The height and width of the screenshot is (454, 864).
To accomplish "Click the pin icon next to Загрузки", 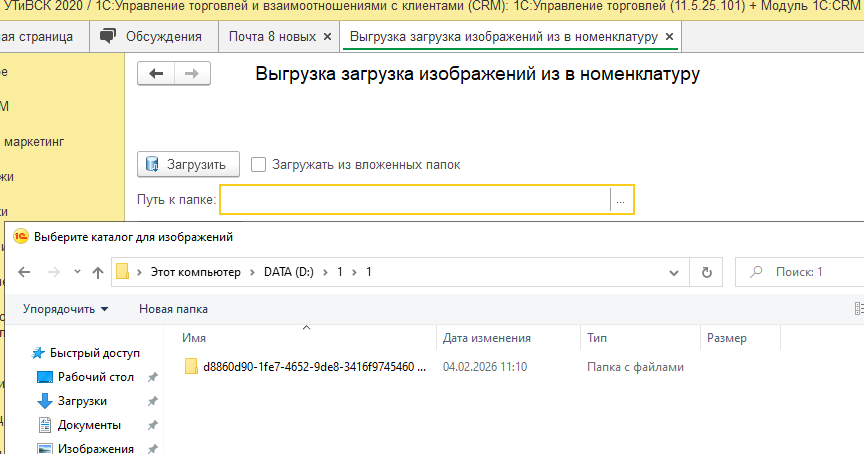I will [x=153, y=401].
